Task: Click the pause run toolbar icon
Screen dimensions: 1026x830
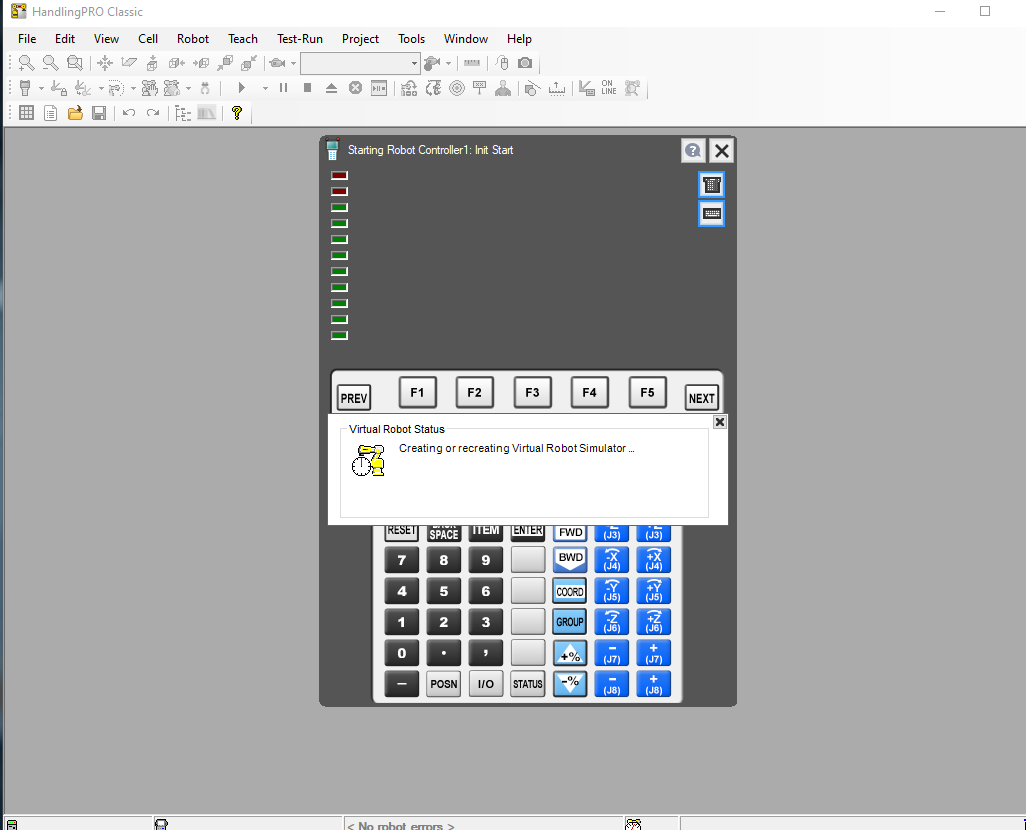Action: (x=283, y=88)
